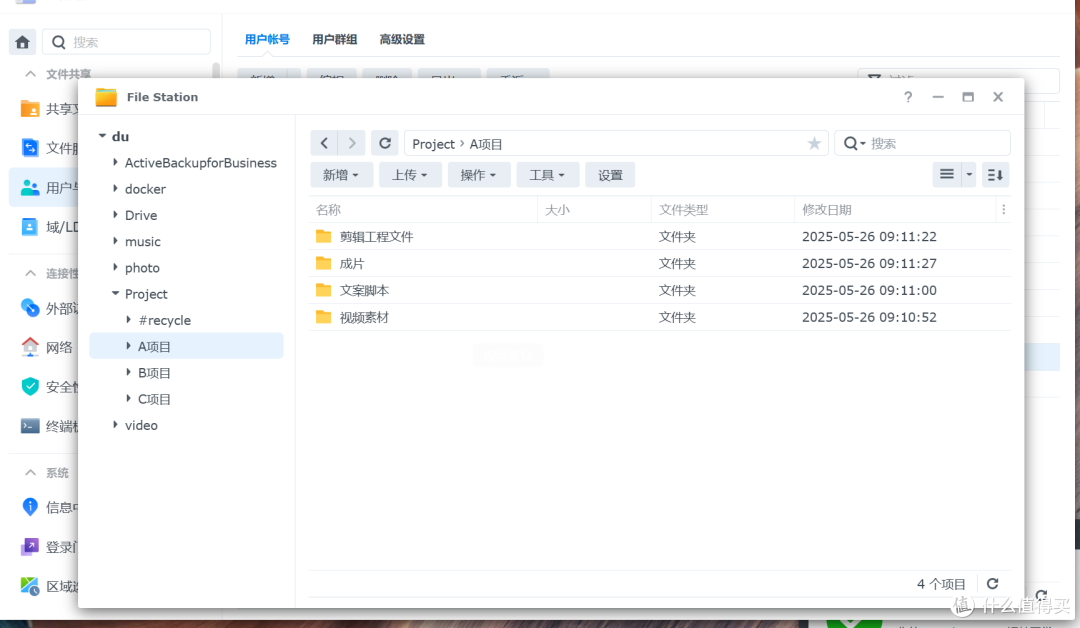Open the File Station help question mark
Screen dimensions: 1080x628
pos(908,97)
